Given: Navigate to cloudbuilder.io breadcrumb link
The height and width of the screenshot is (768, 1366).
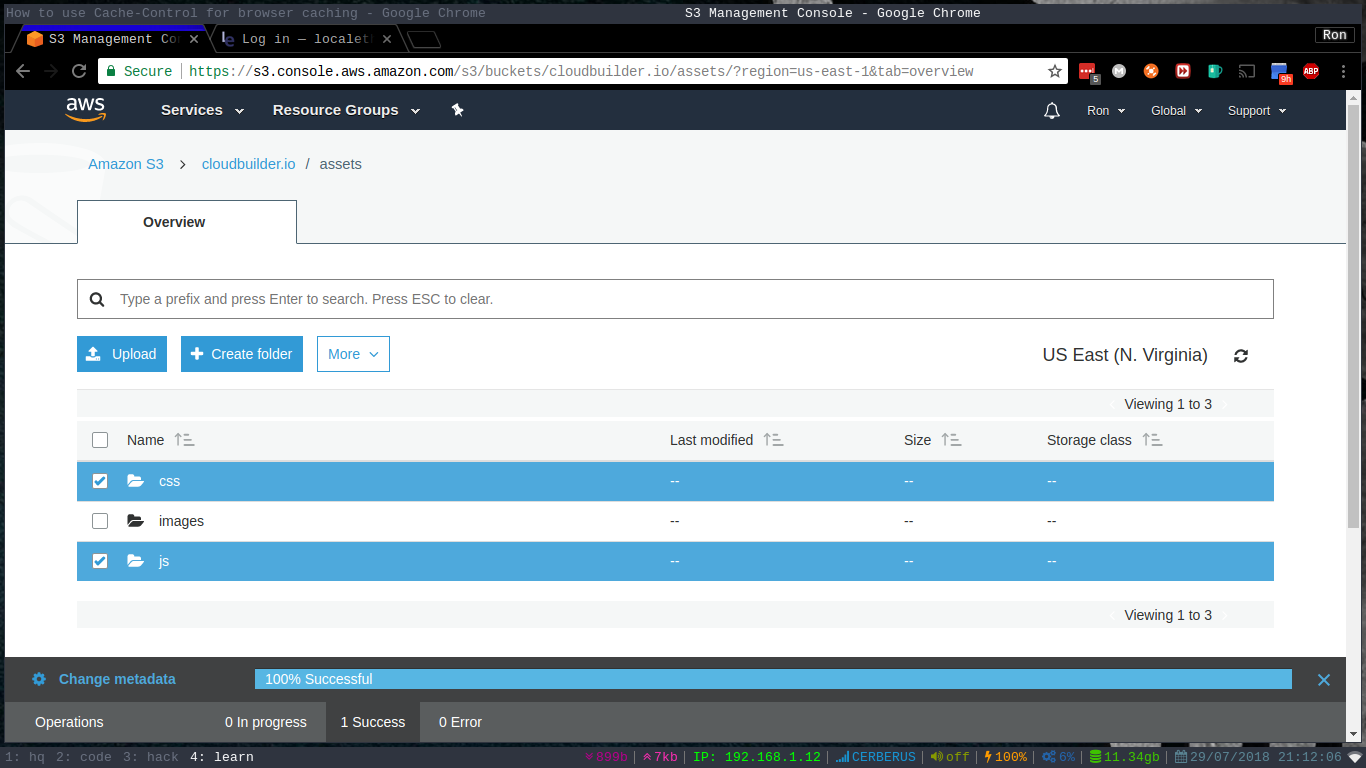Looking at the screenshot, I should (x=248, y=164).
